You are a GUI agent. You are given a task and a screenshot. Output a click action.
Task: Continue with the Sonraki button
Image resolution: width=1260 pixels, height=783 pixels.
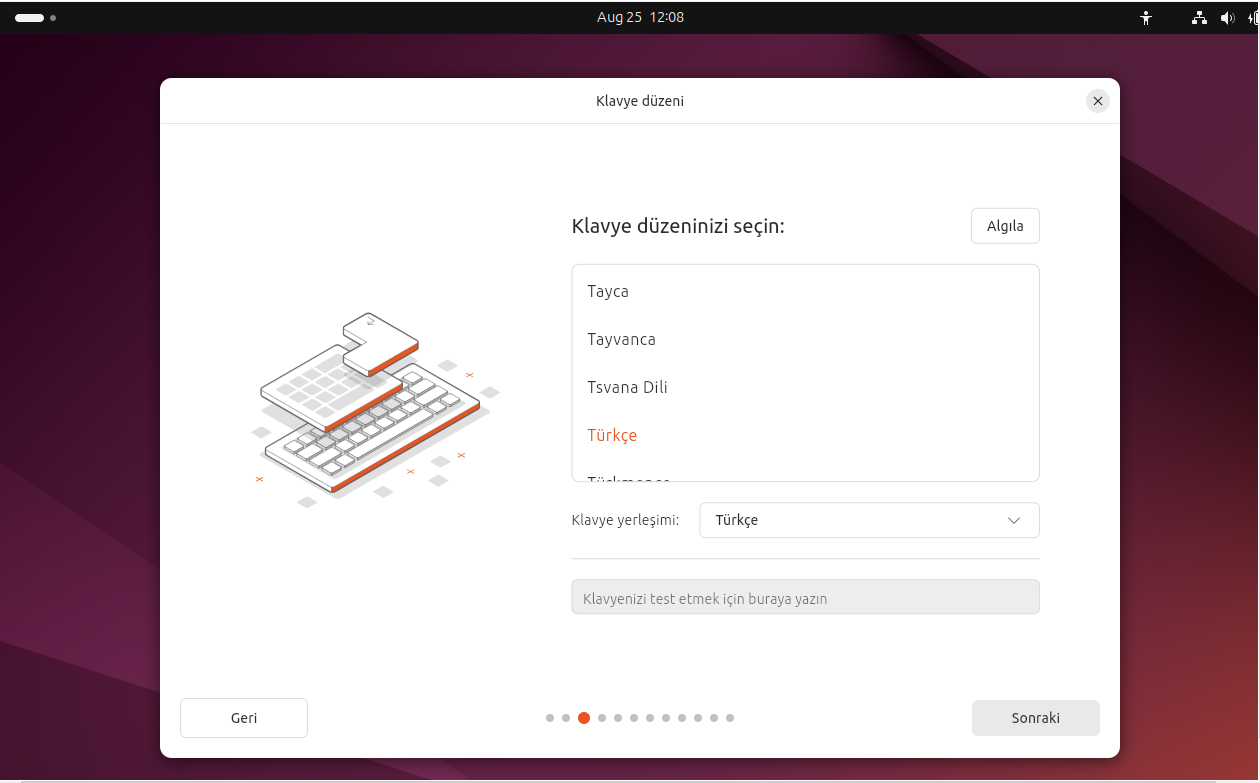pyautogui.click(x=1036, y=718)
